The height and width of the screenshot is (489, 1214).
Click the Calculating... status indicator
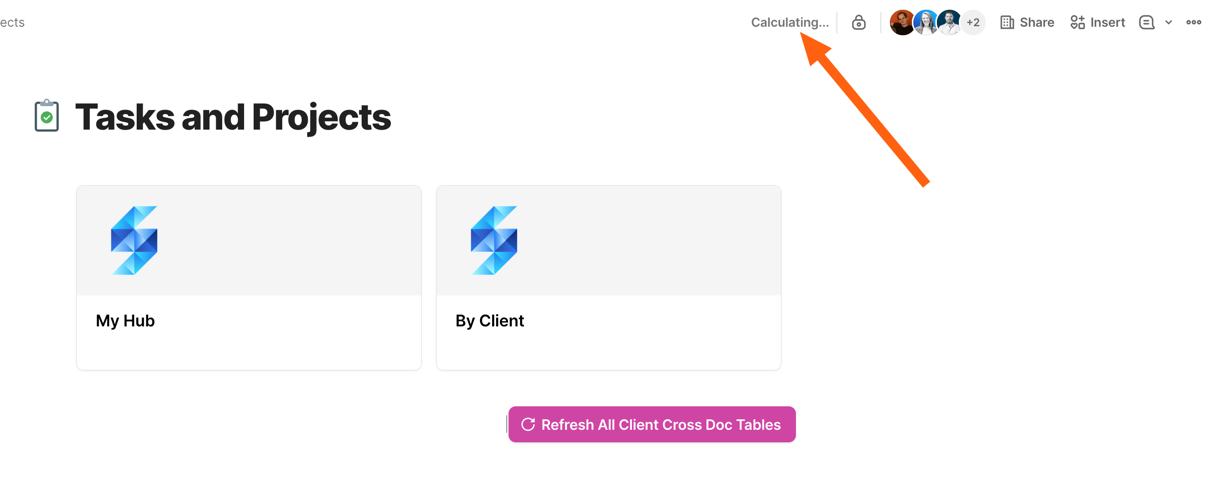coord(789,22)
